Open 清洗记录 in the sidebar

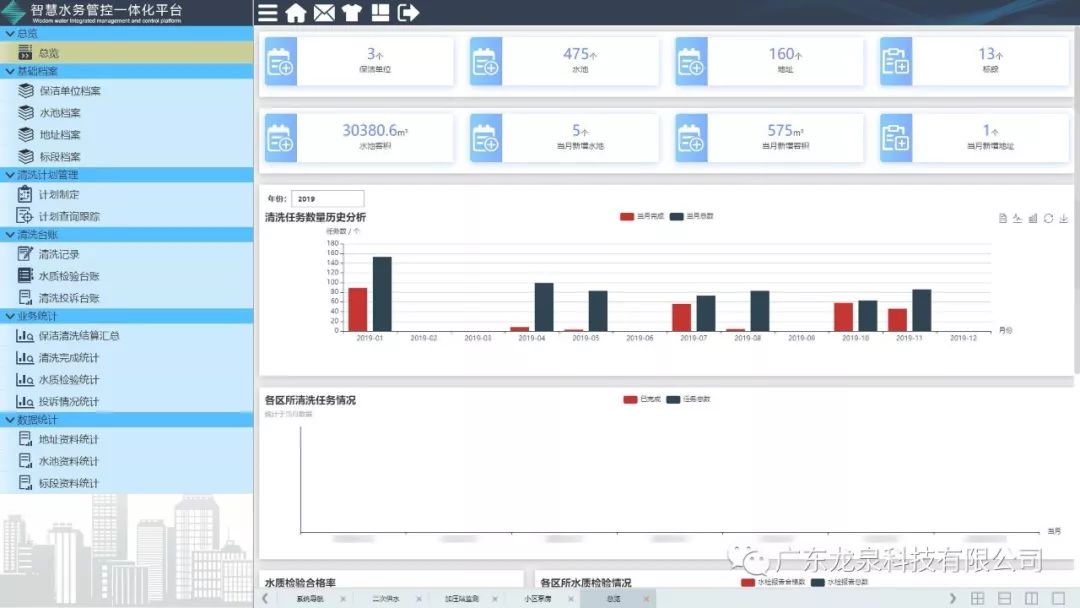click(58, 254)
